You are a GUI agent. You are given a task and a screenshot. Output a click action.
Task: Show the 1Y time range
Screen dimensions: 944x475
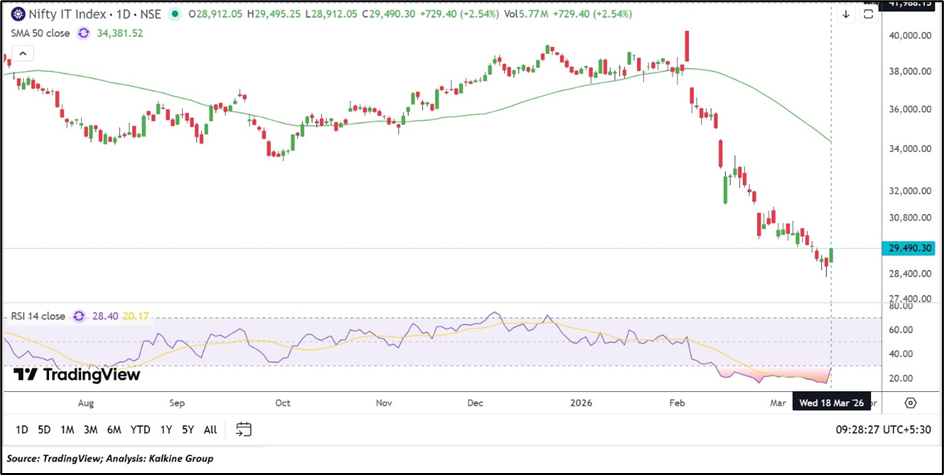click(166, 430)
